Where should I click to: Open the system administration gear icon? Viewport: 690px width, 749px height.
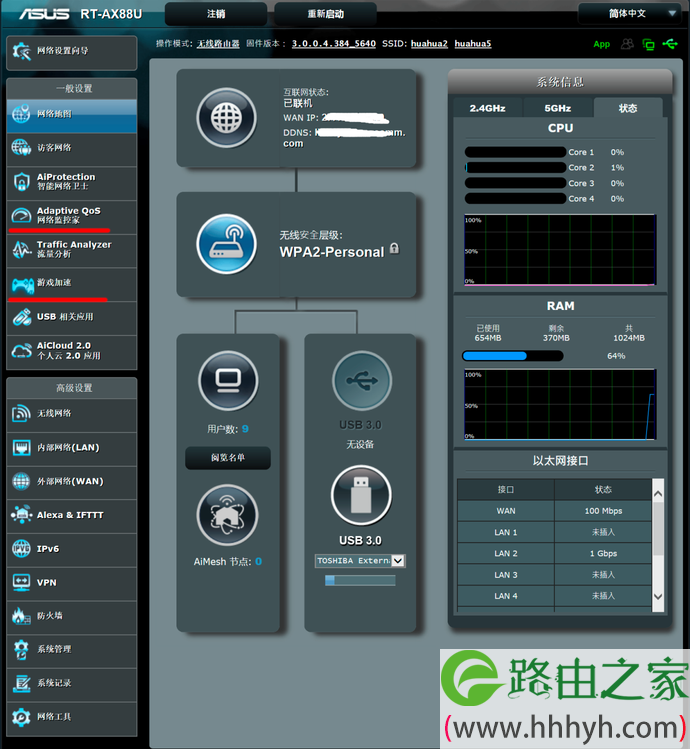21,650
